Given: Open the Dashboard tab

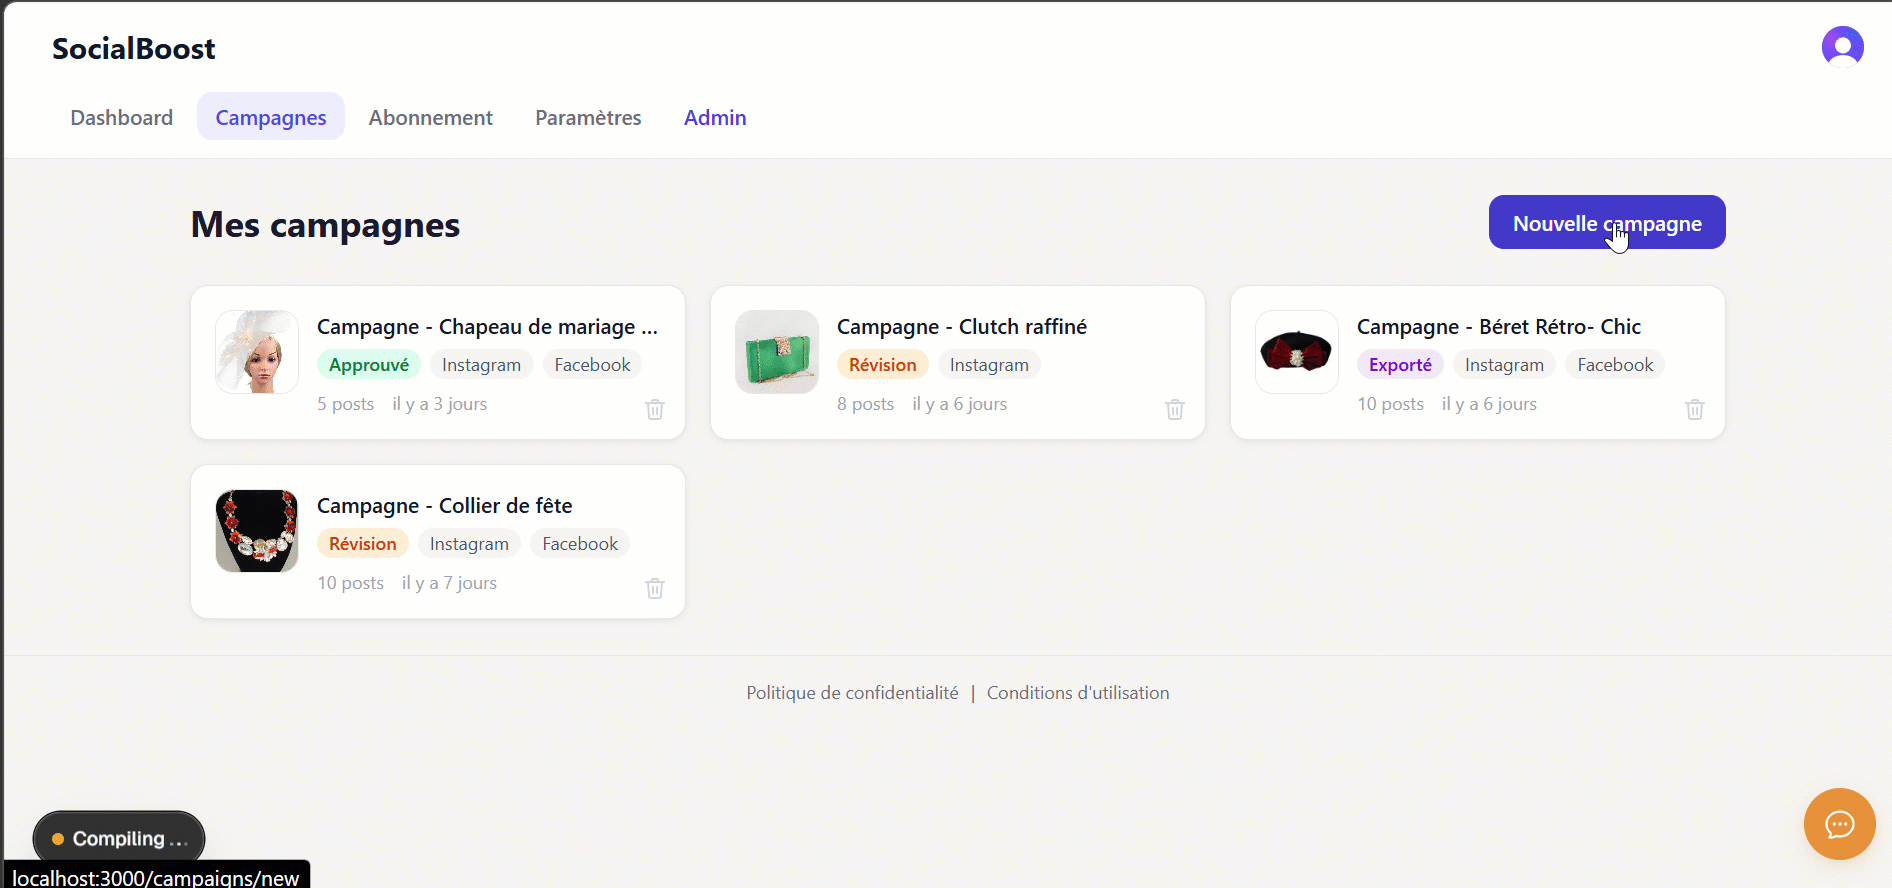Looking at the screenshot, I should tap(122, 117).
